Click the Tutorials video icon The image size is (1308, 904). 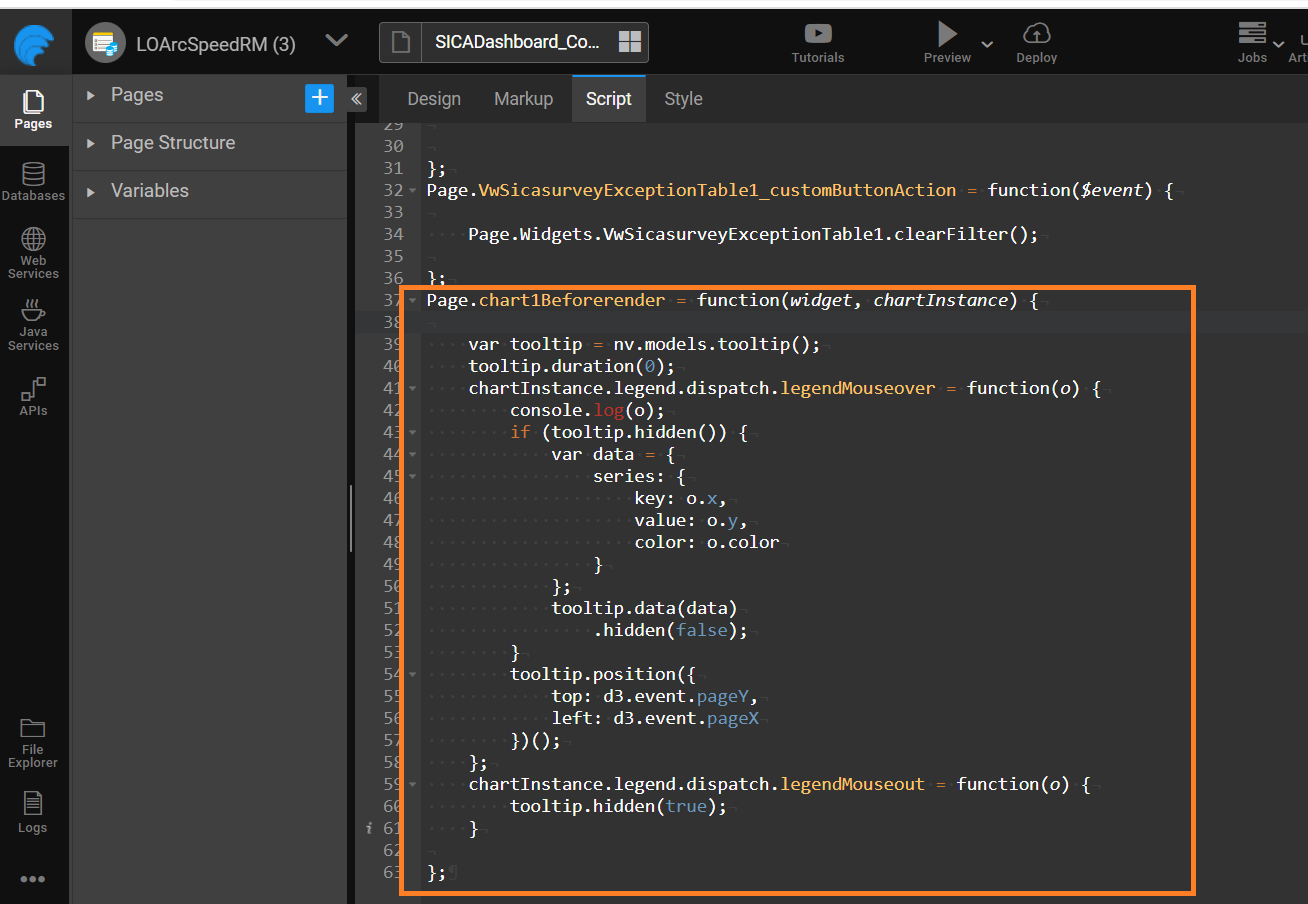click(818, 34)
